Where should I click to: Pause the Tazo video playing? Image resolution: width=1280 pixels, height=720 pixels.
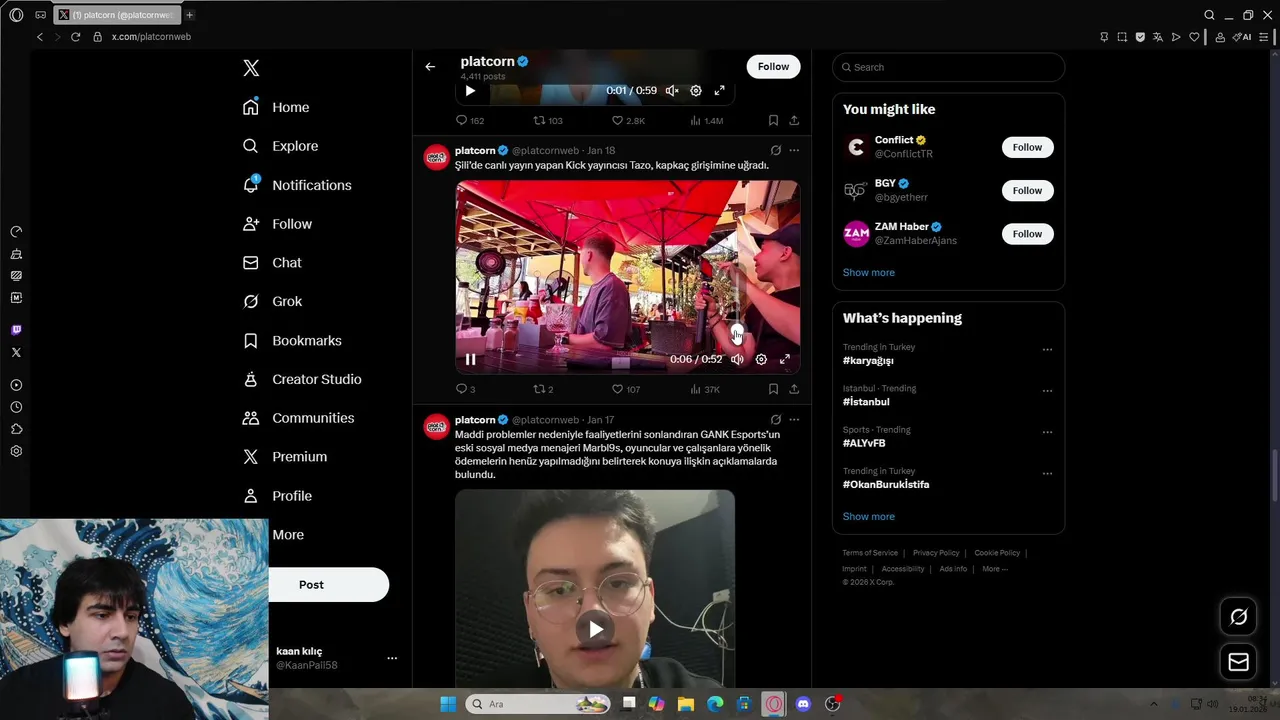coord(470,360)
